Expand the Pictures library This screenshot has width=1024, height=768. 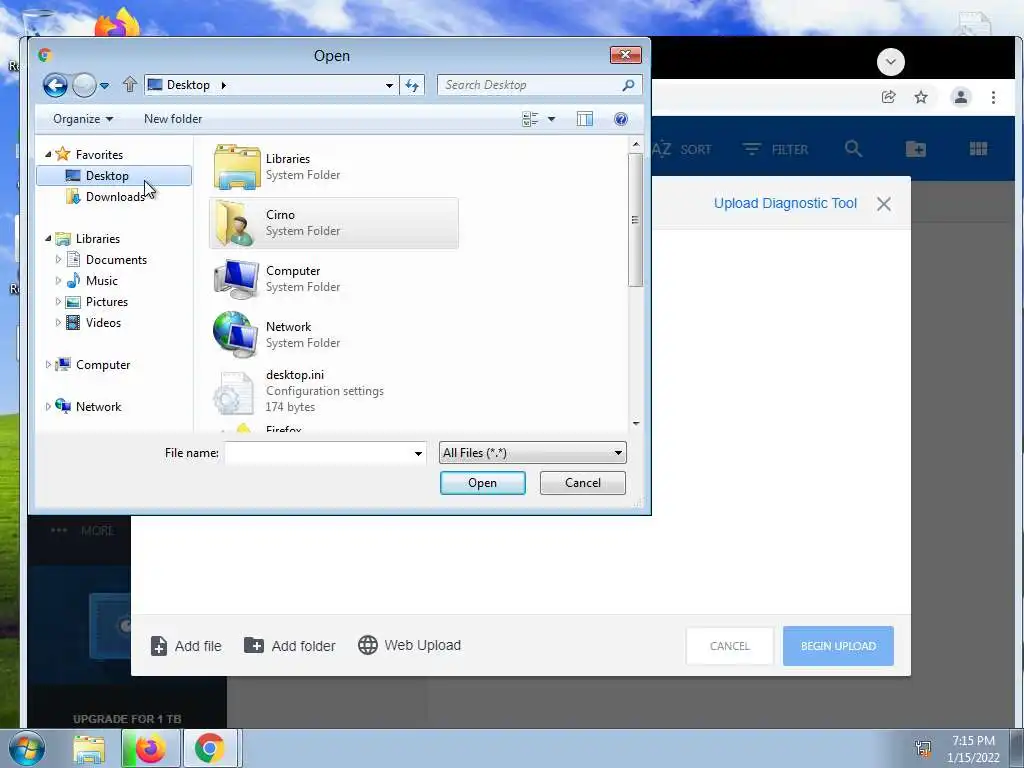pyautogui.click(x=58, y=302)
